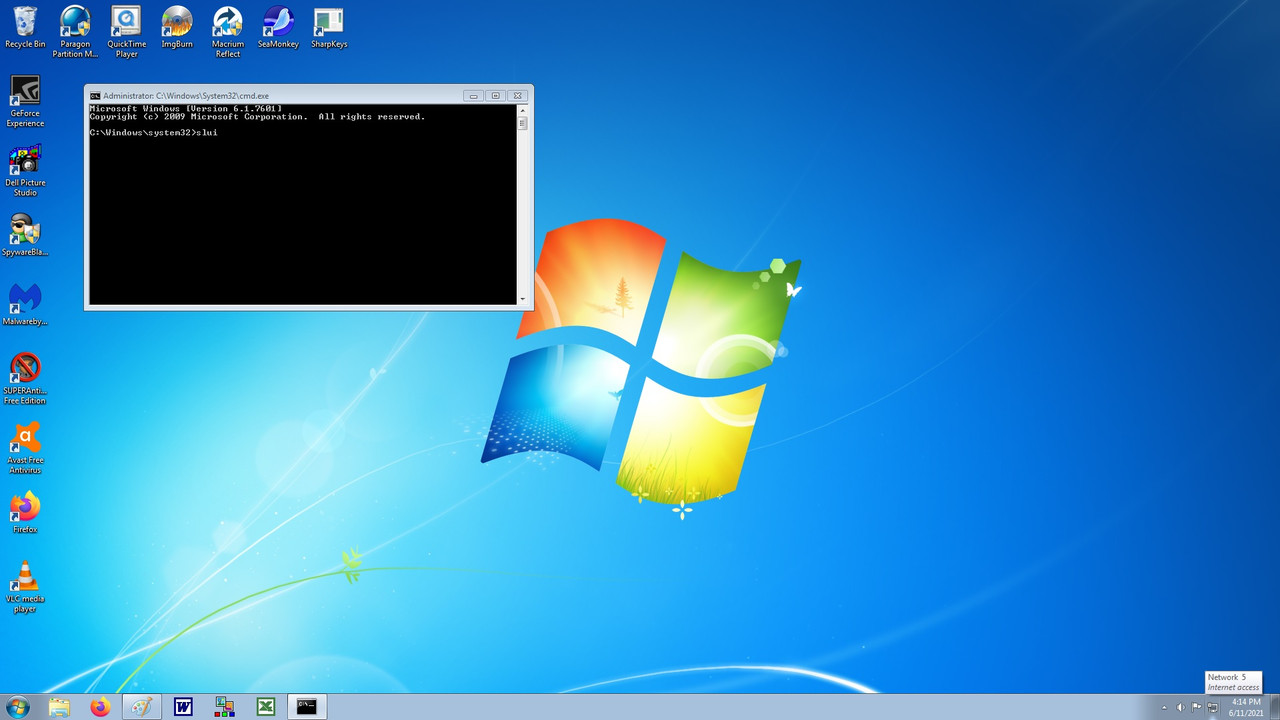Select the SUPERAntiSpyware Free Edition icon

click(25, 379)
